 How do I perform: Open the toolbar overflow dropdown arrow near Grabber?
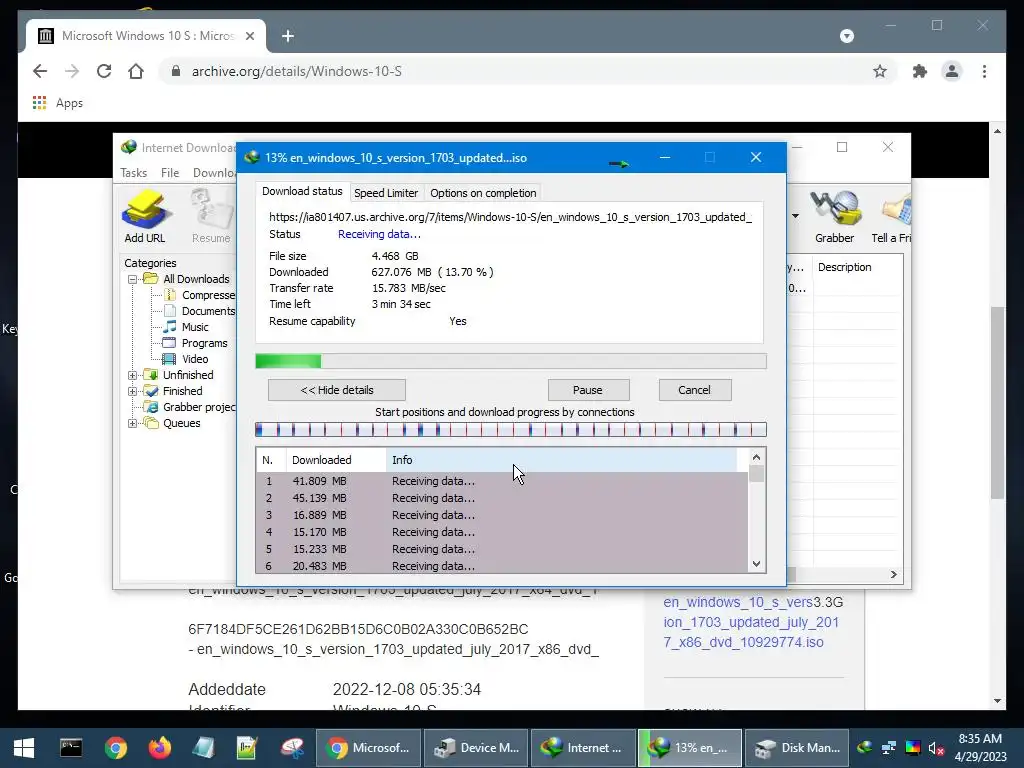click(x=795, y=216)
